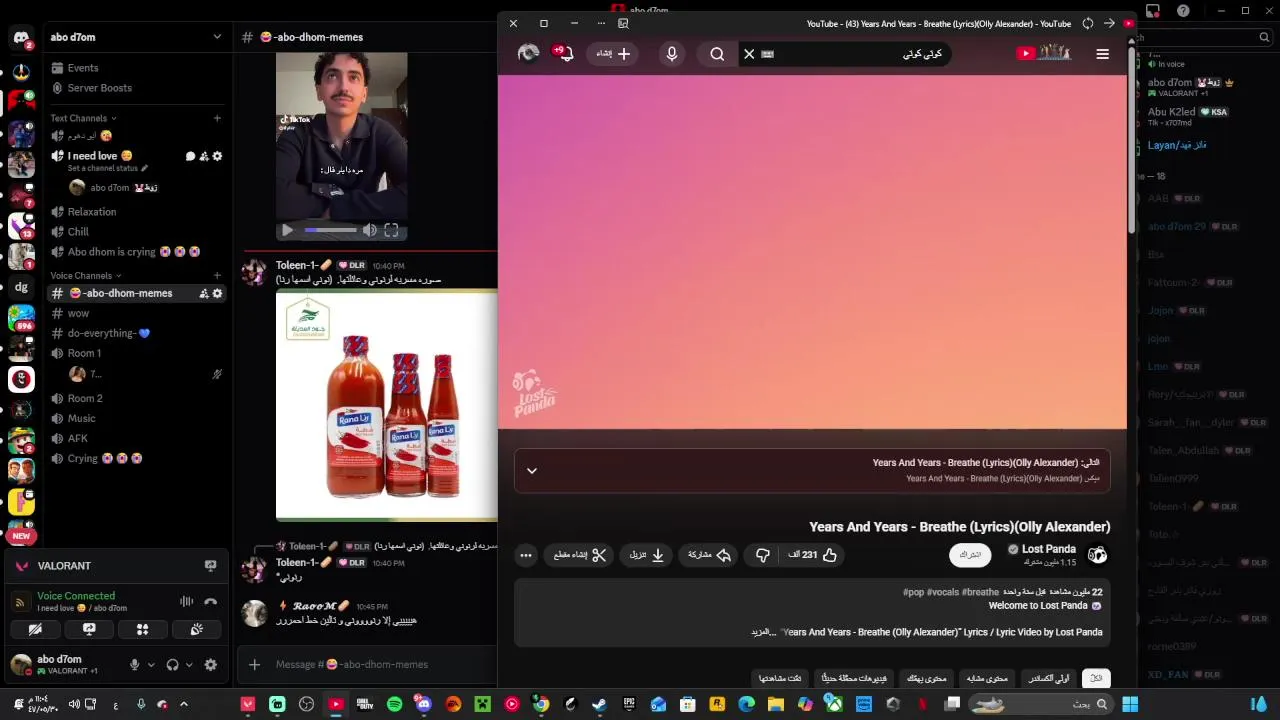This screenshot has width=1280, height=720.
Task: Share the Breathe lyrics video
Action: pyautogui.click(x=709, y=555)
